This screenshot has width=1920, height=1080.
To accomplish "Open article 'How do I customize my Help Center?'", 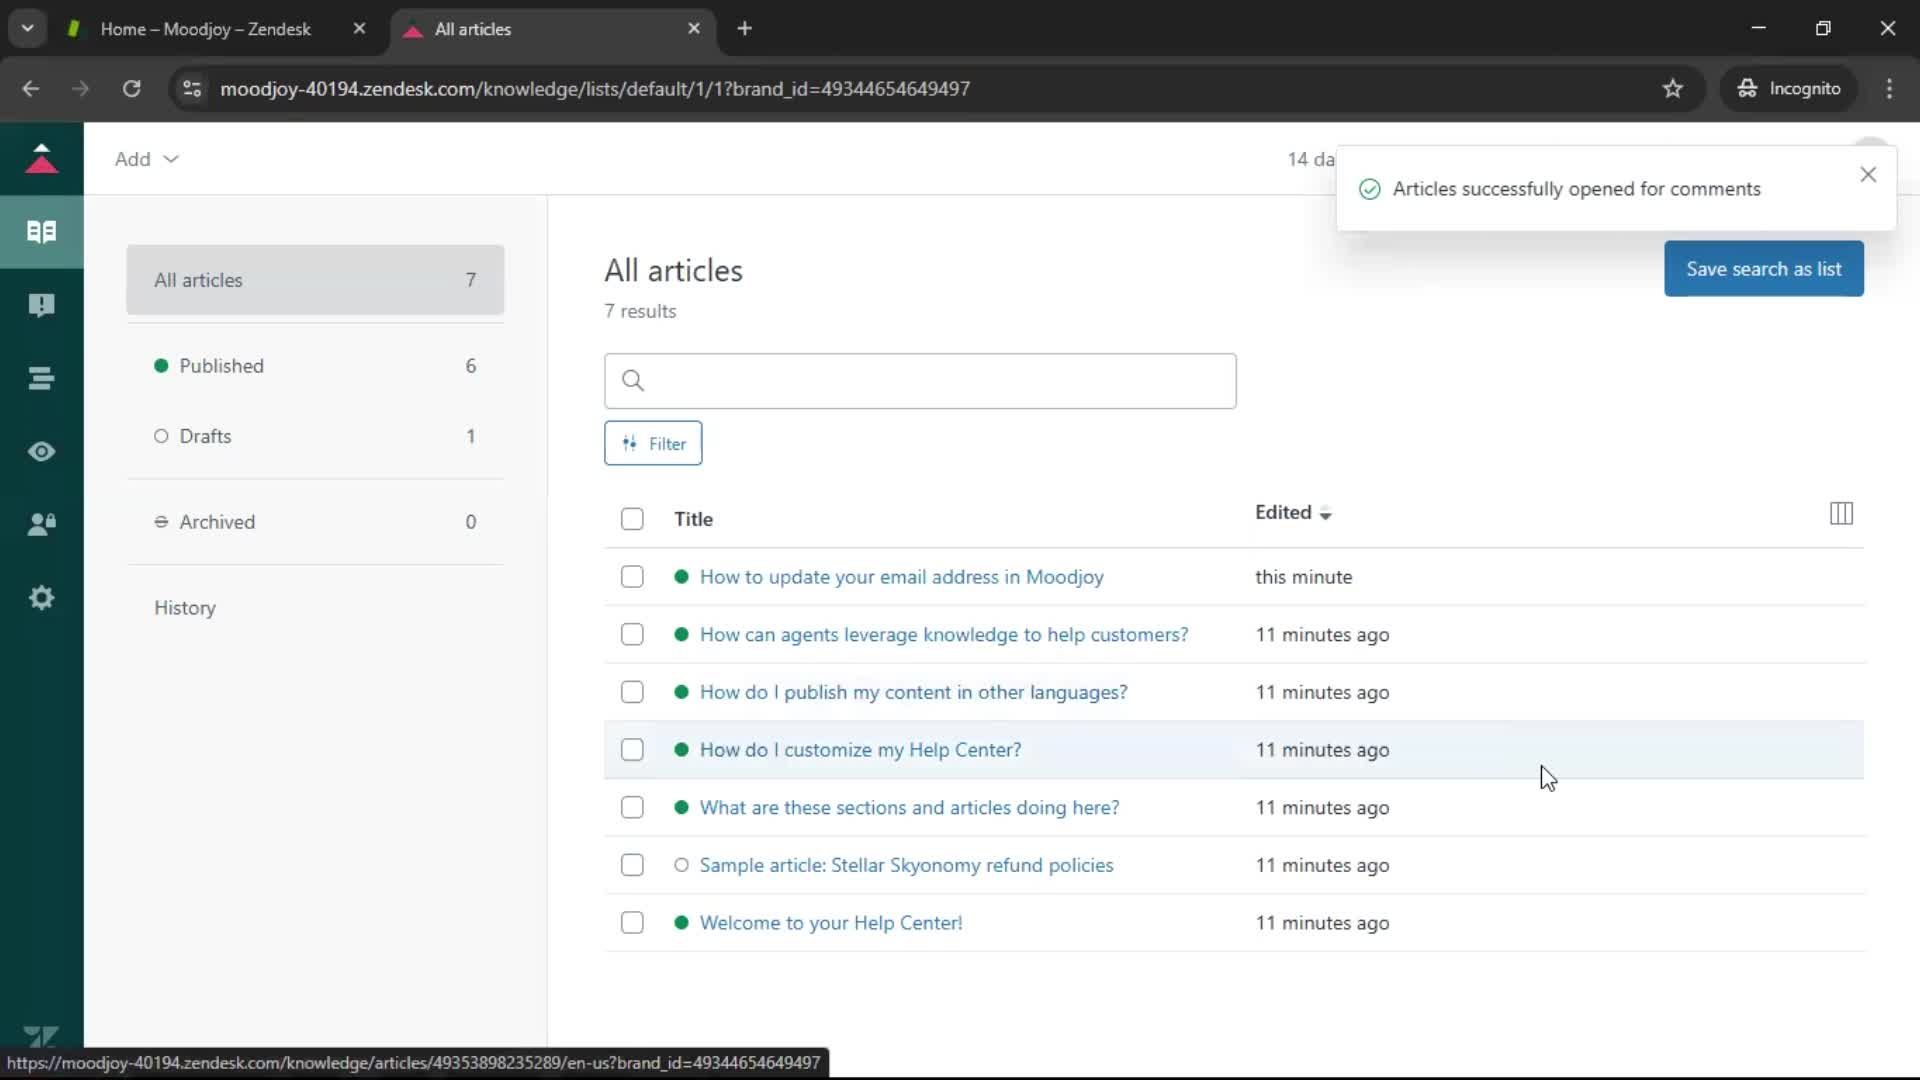I will (860, 750).
